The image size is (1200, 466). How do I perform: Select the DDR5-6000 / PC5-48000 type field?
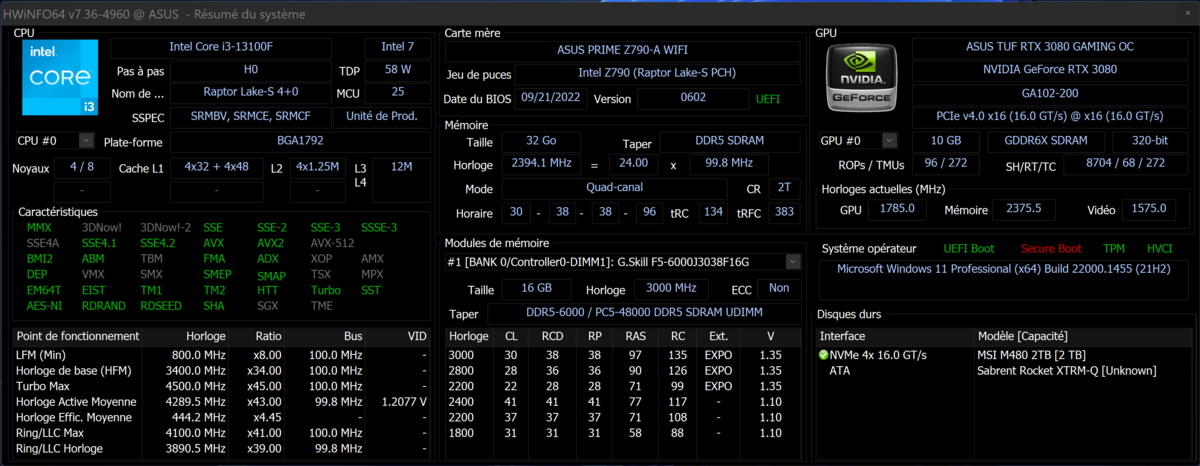(x=643, y=313)
